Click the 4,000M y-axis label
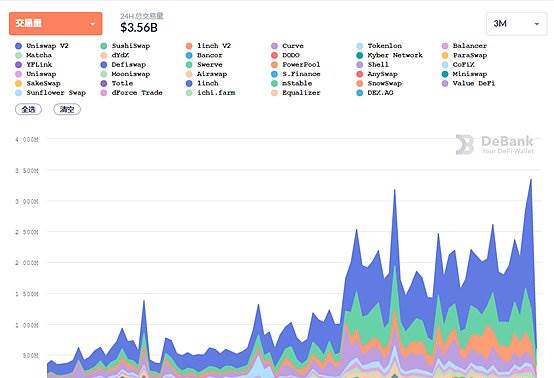Screen dimensions: 554x378 (x=26, y=140)
